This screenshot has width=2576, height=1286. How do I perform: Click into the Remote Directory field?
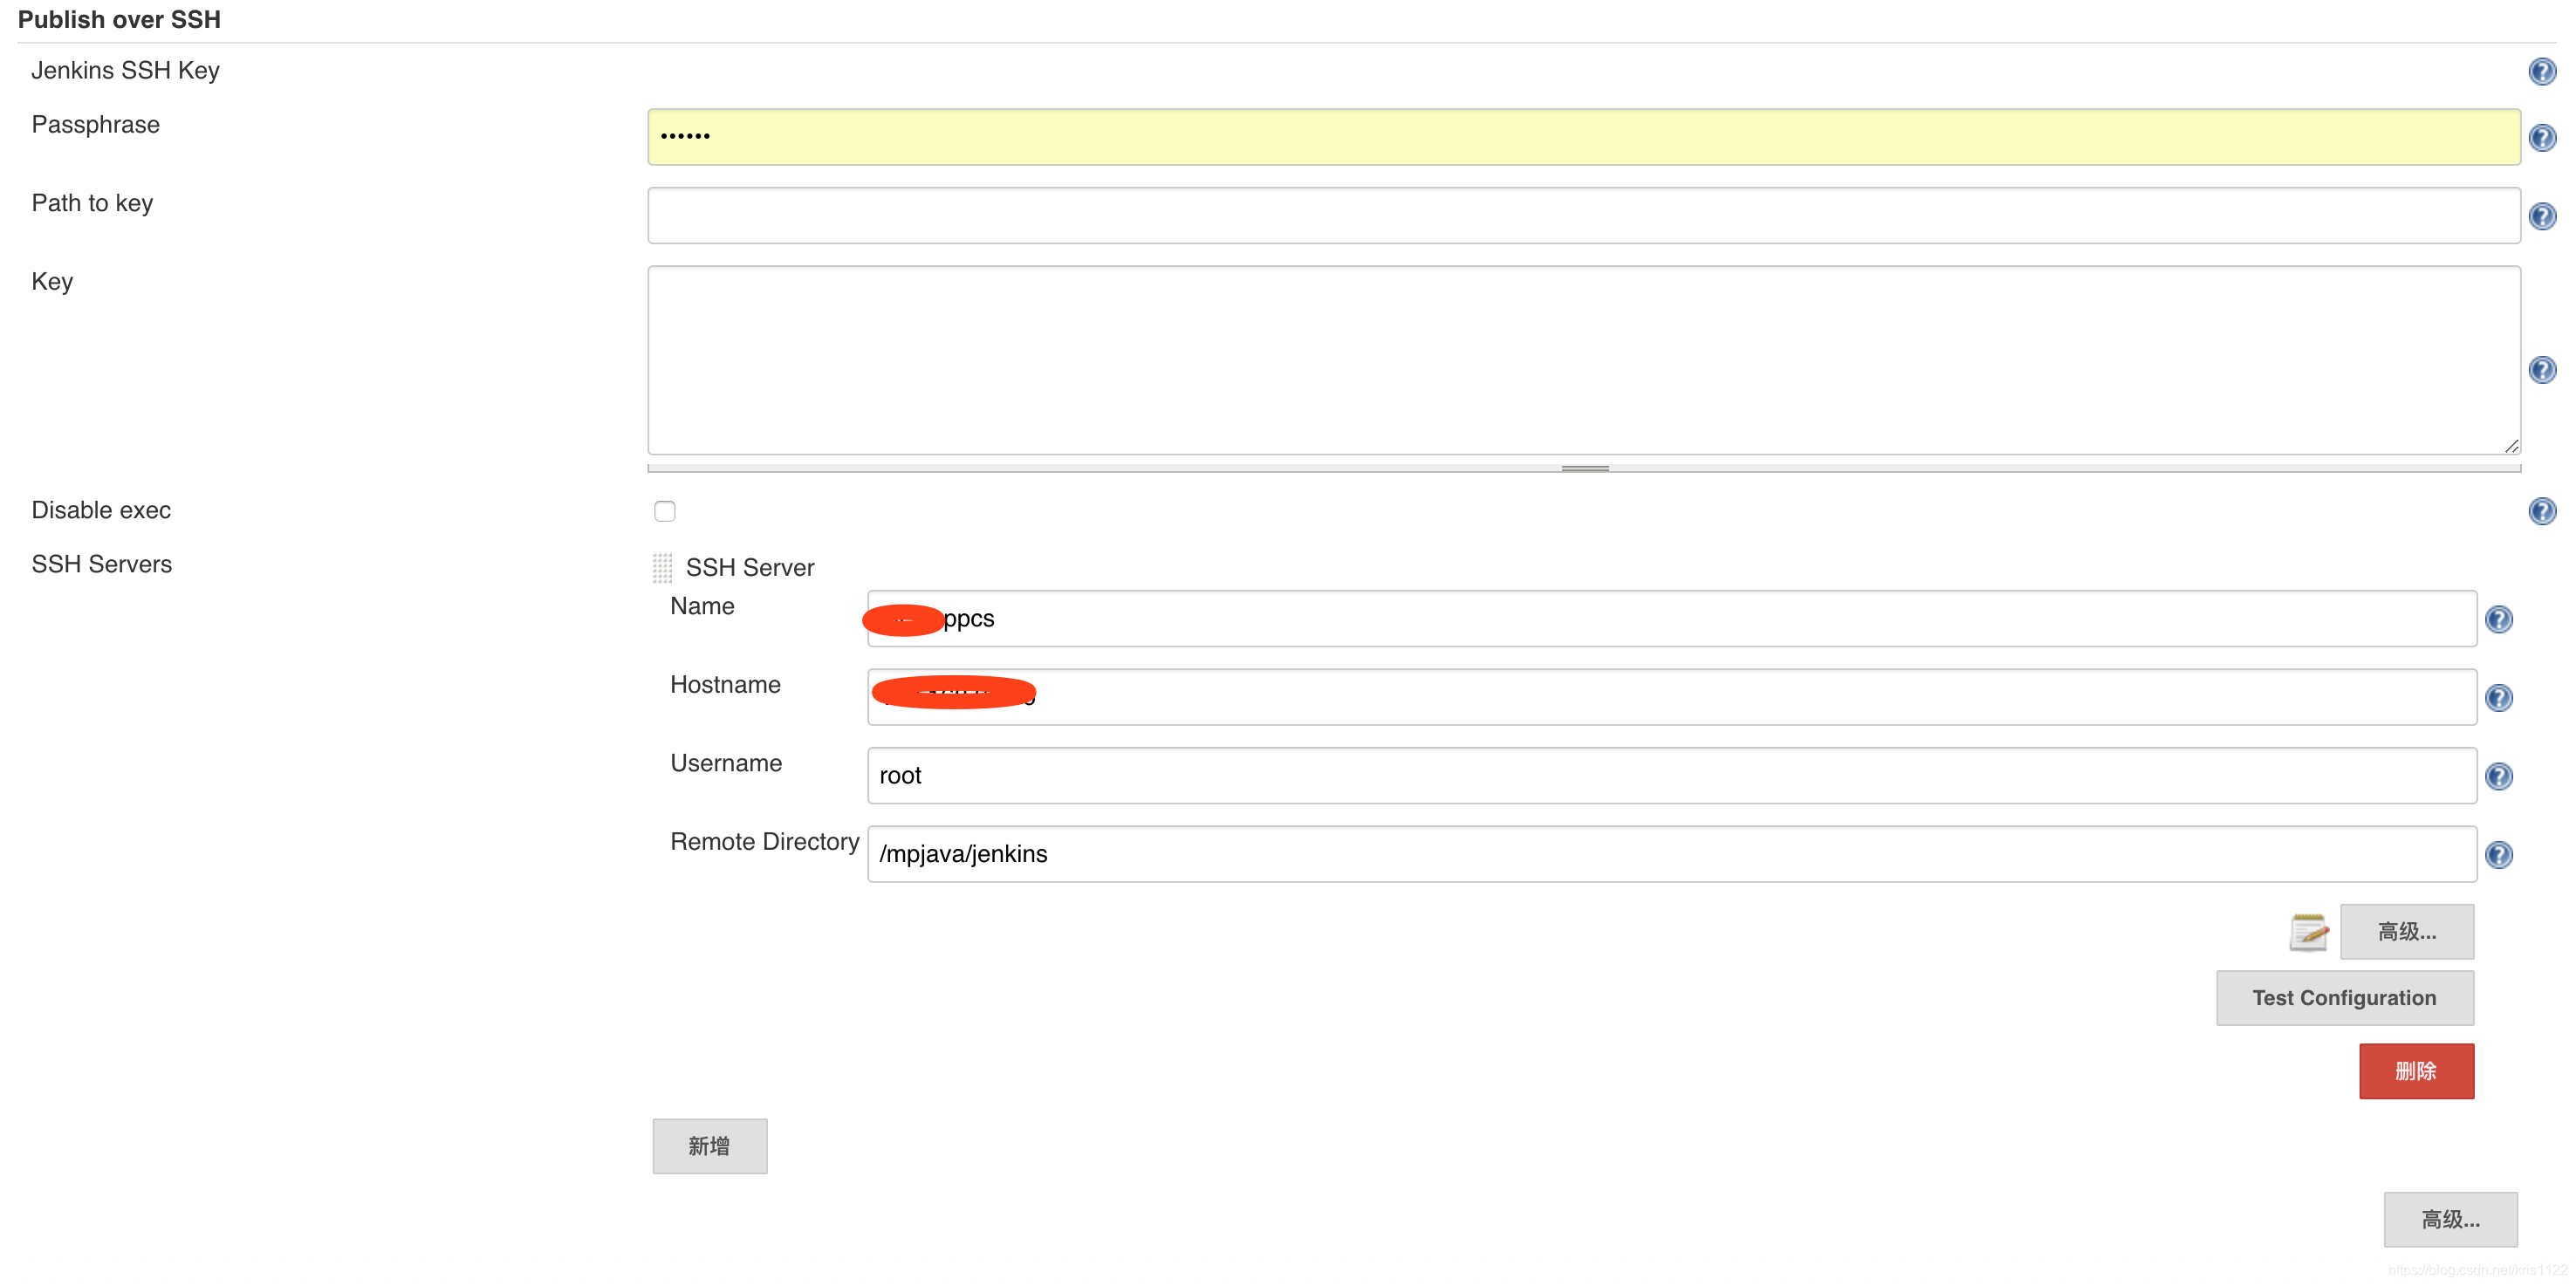pos(1671,854)
